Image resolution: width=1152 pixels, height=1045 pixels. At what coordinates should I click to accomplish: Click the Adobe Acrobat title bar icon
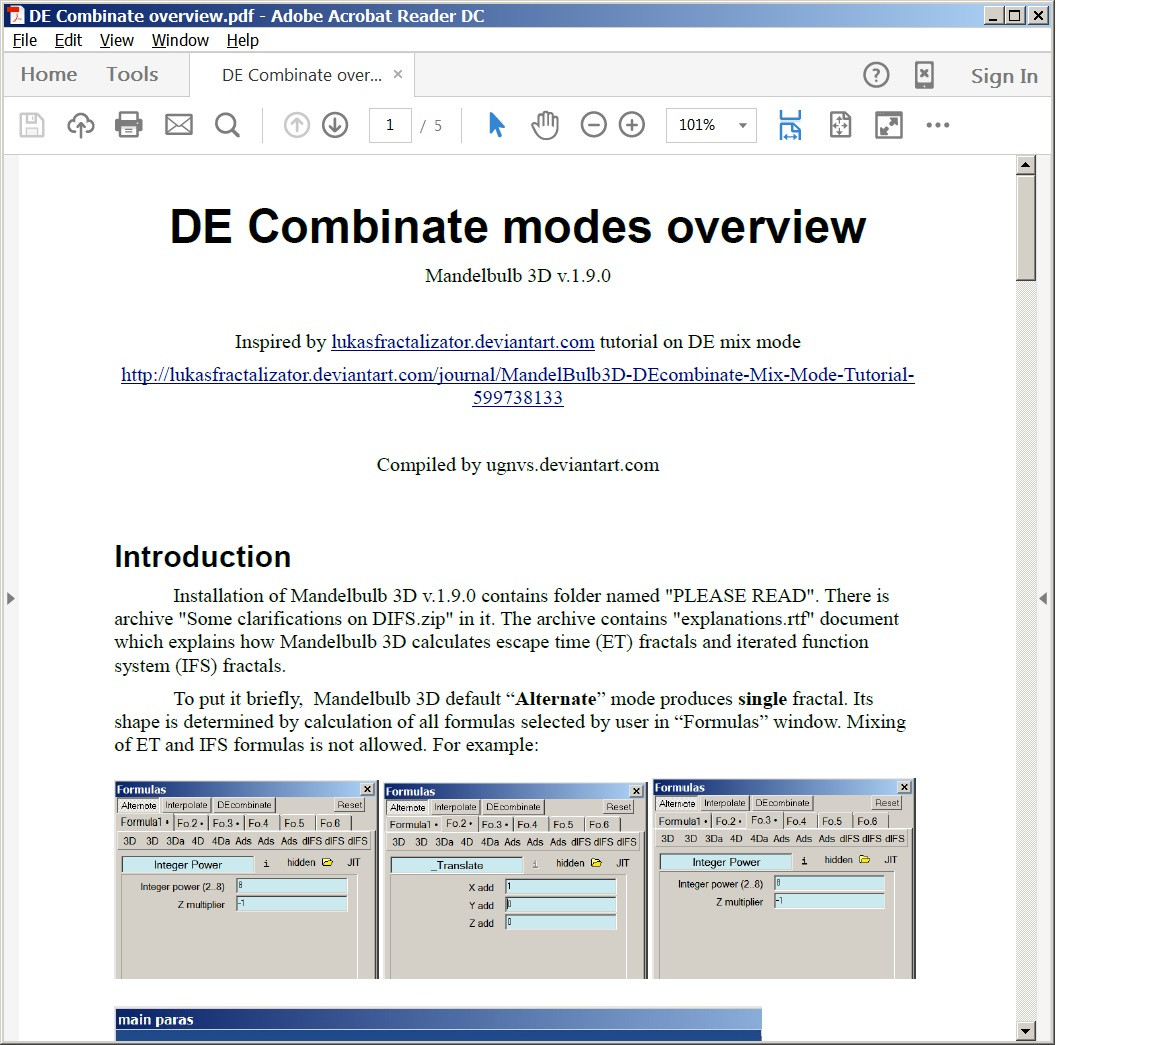16,15
